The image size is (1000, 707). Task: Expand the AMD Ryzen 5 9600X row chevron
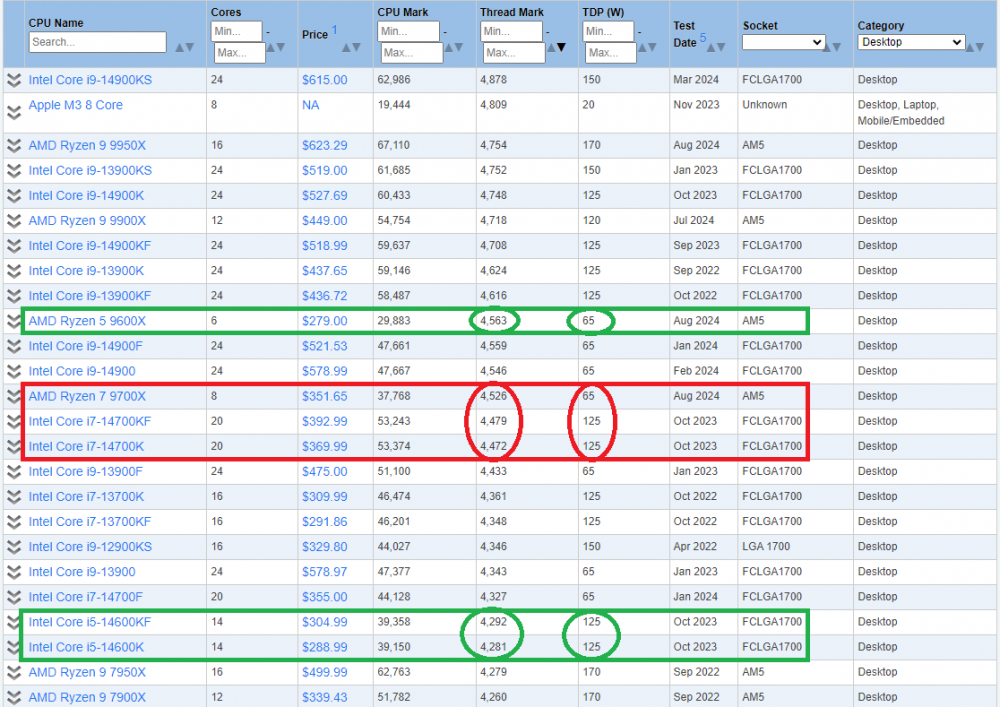14,321
